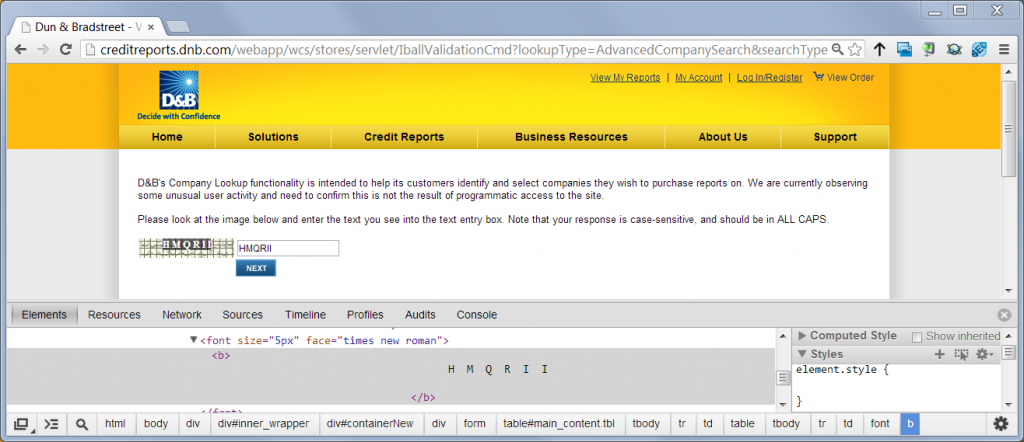Collapse the font element tree node
Viewport: 1024px width, 442px height.
click(193, 340)
